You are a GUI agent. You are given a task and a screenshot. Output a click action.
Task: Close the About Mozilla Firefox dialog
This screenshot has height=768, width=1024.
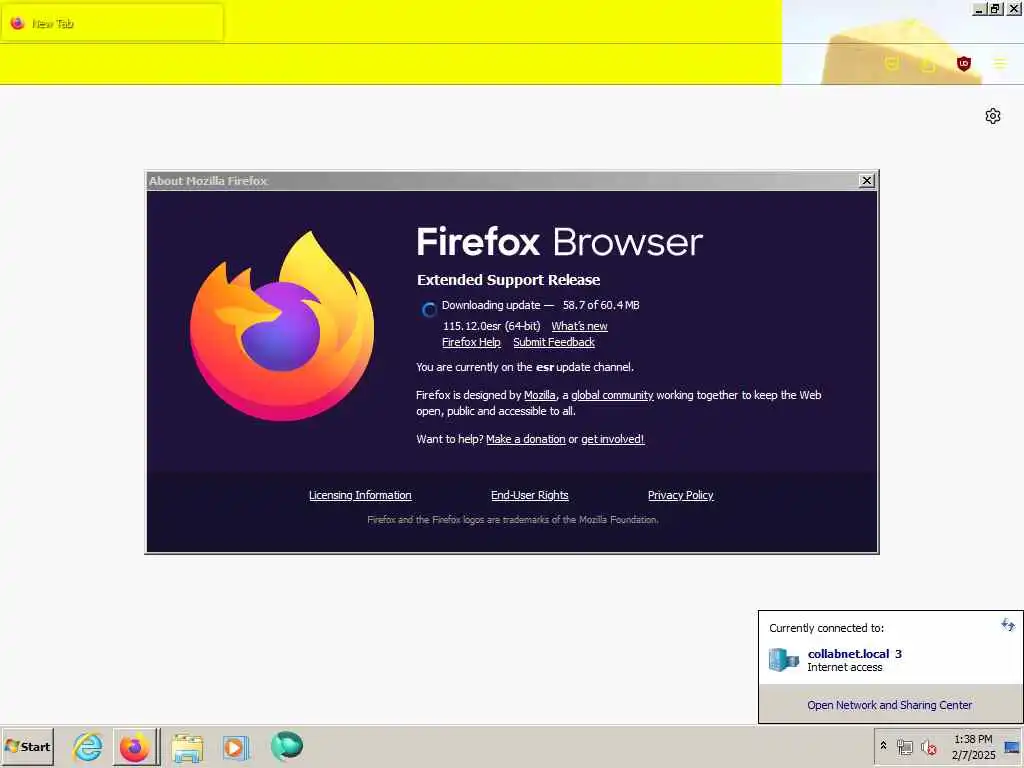867,181
